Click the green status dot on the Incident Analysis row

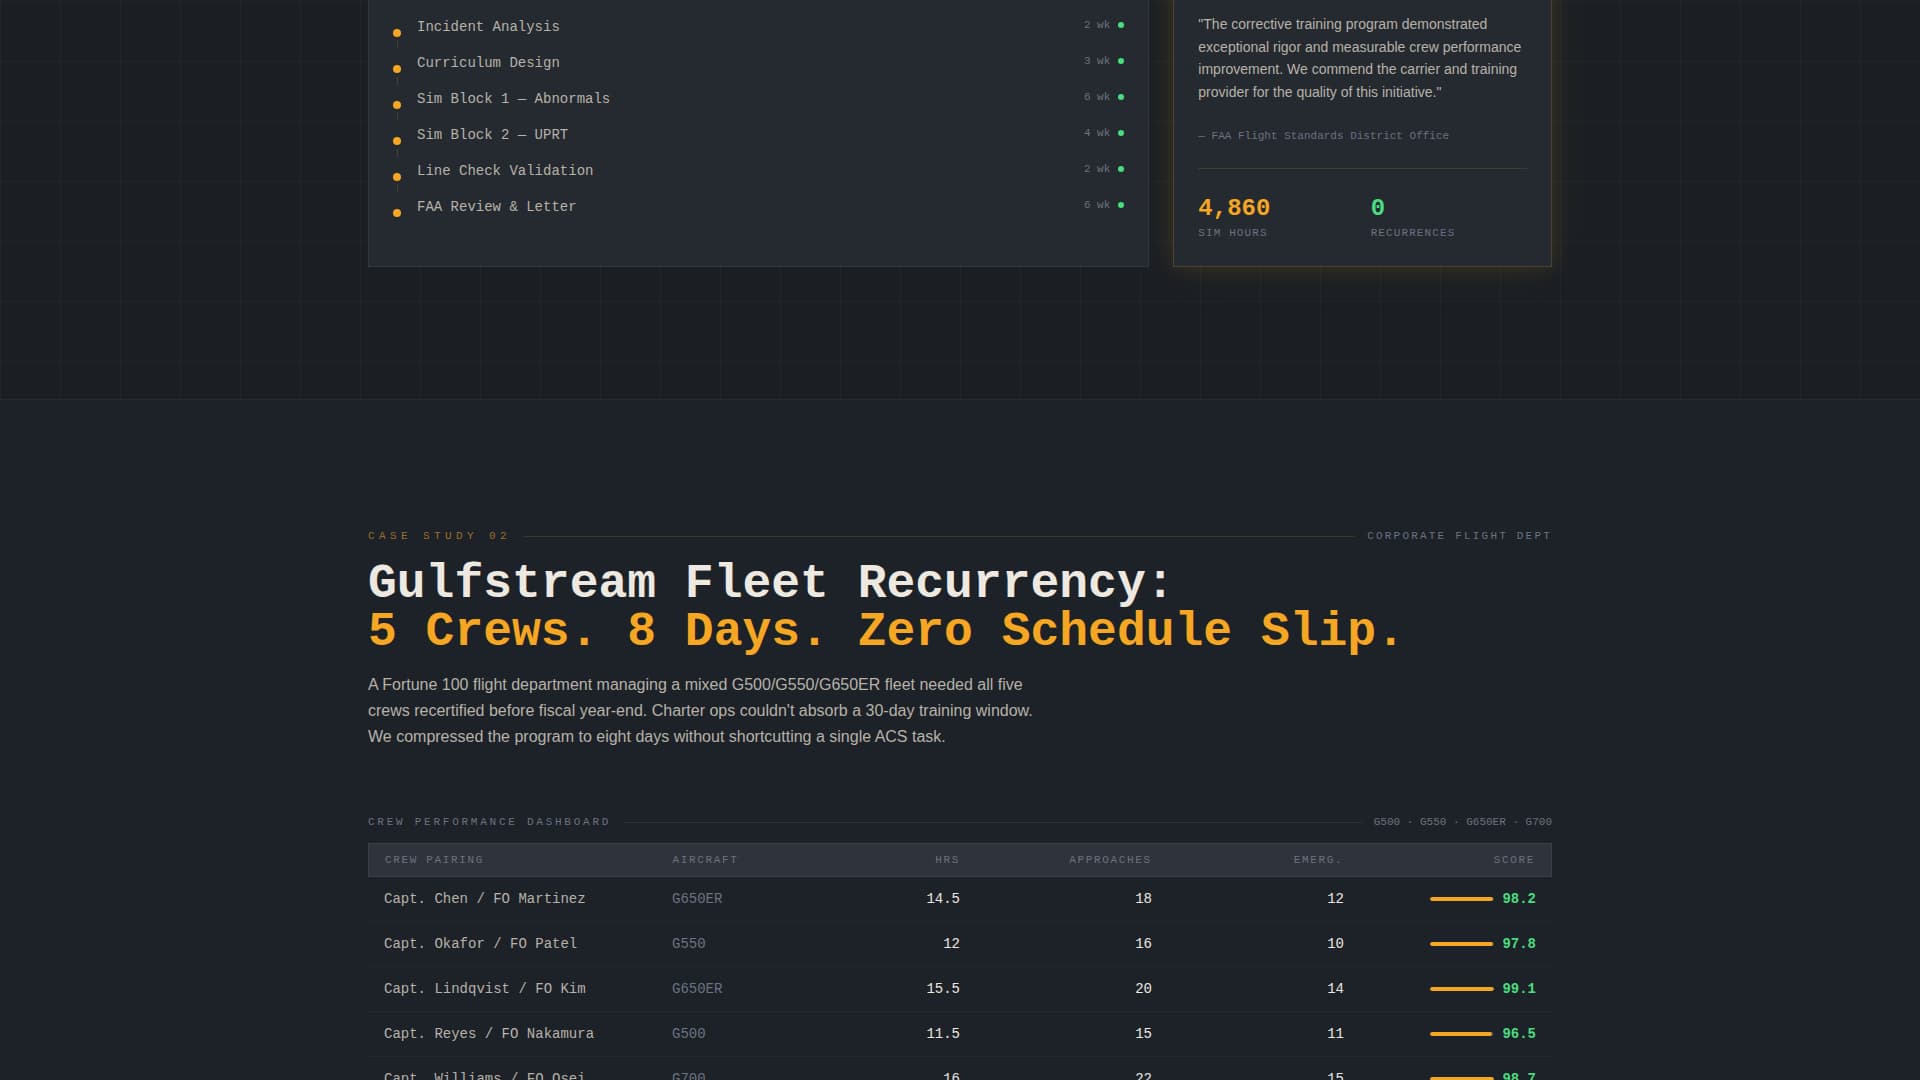tap(1121, 25)
